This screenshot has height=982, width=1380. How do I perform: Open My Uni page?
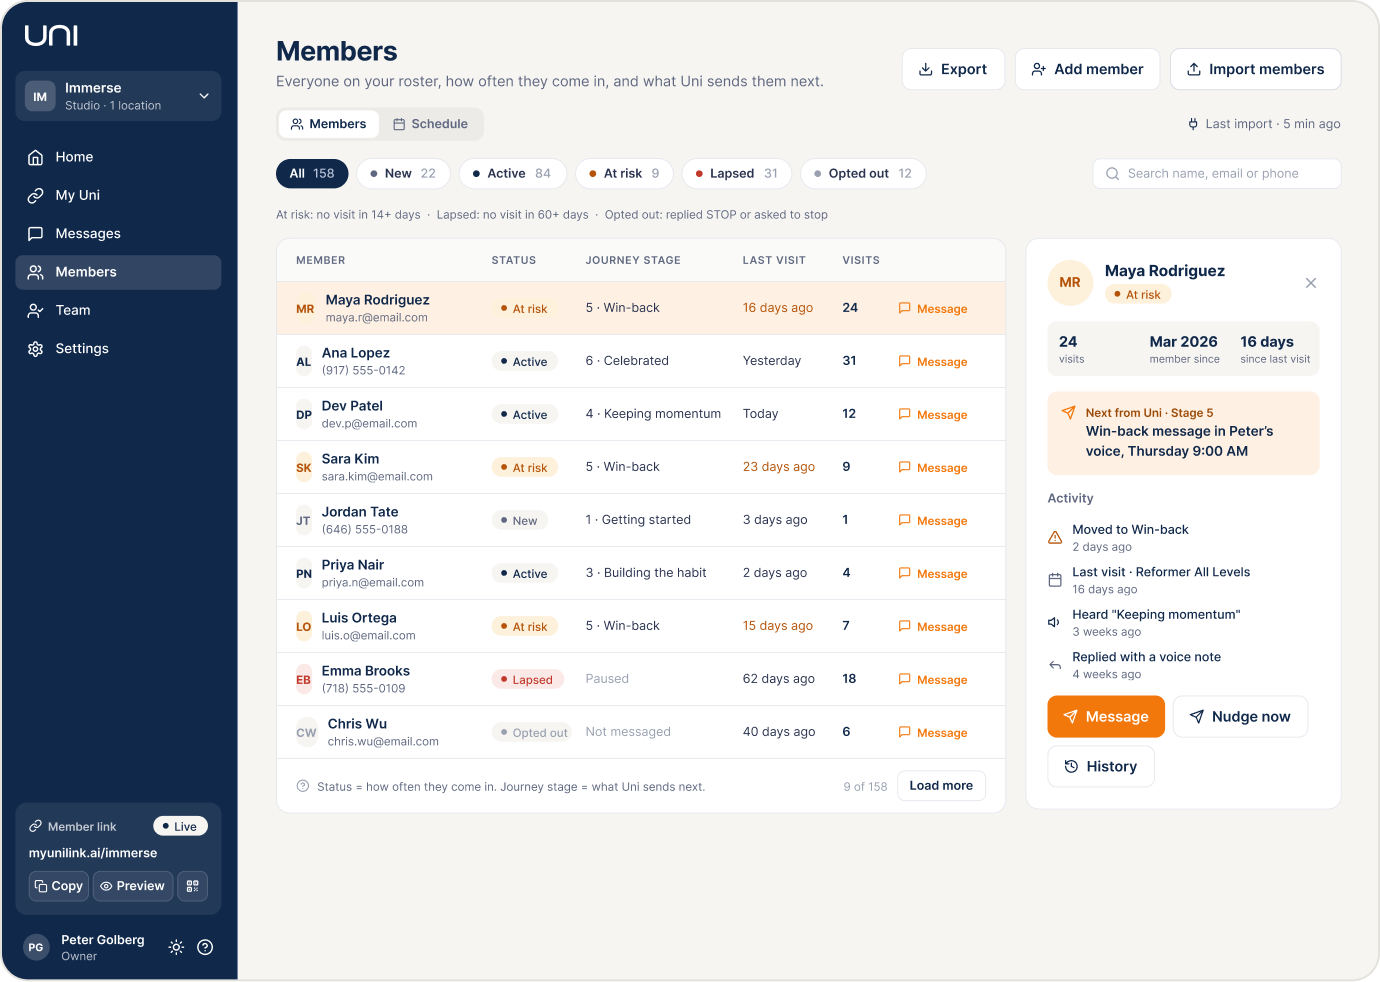pos(118,195)
